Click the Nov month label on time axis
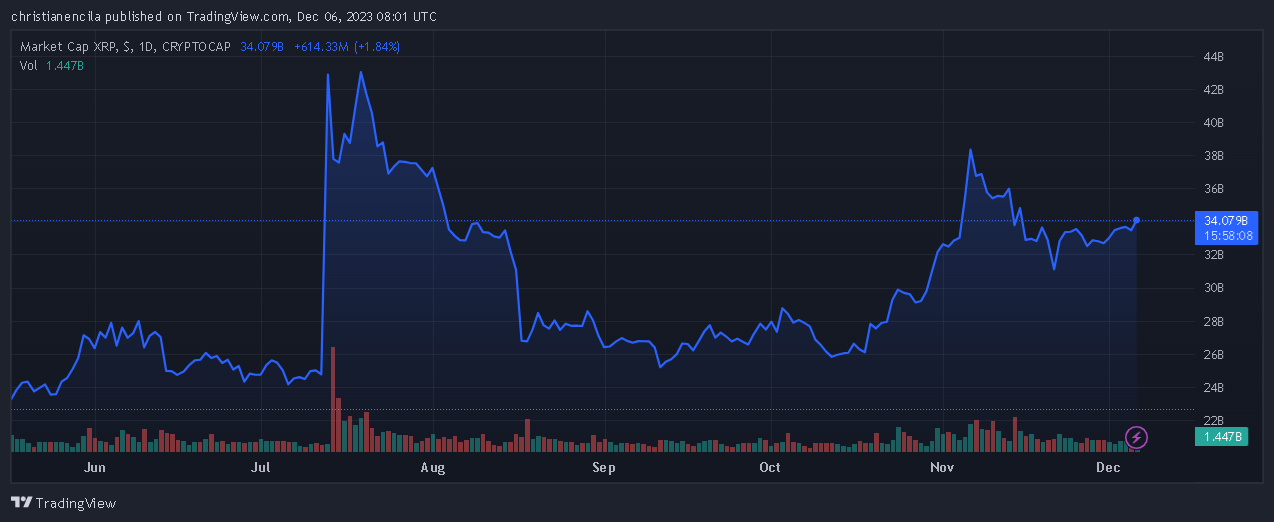This screenshot has height=522, width=1274. (x=942, y=467)
